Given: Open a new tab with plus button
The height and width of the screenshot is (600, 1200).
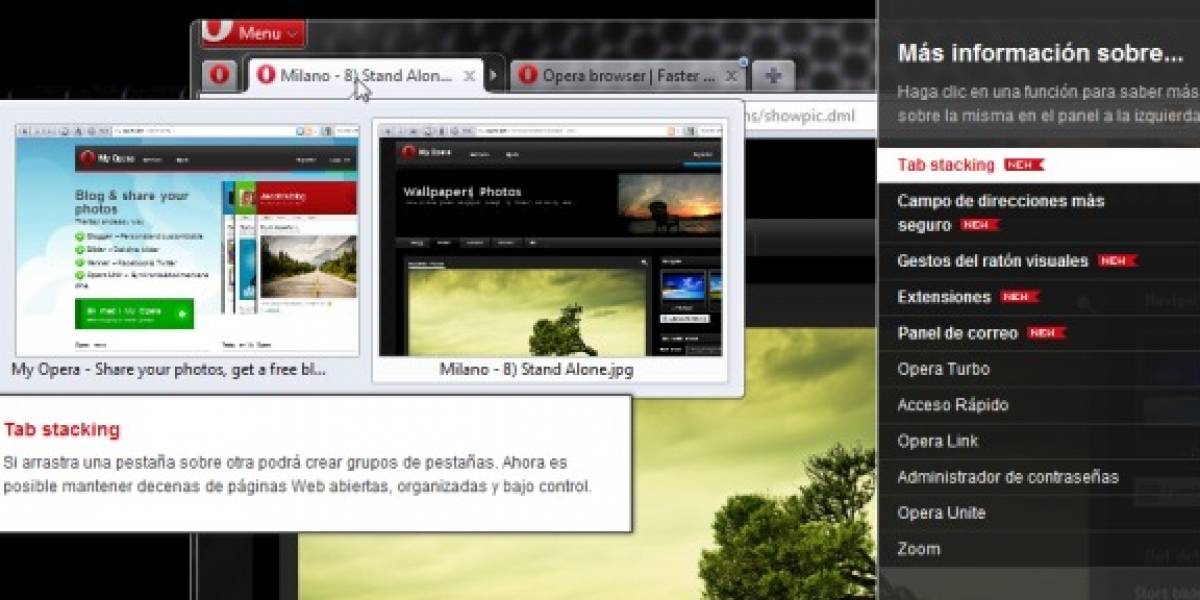Looking at the screenshot, I should [772, 76].
